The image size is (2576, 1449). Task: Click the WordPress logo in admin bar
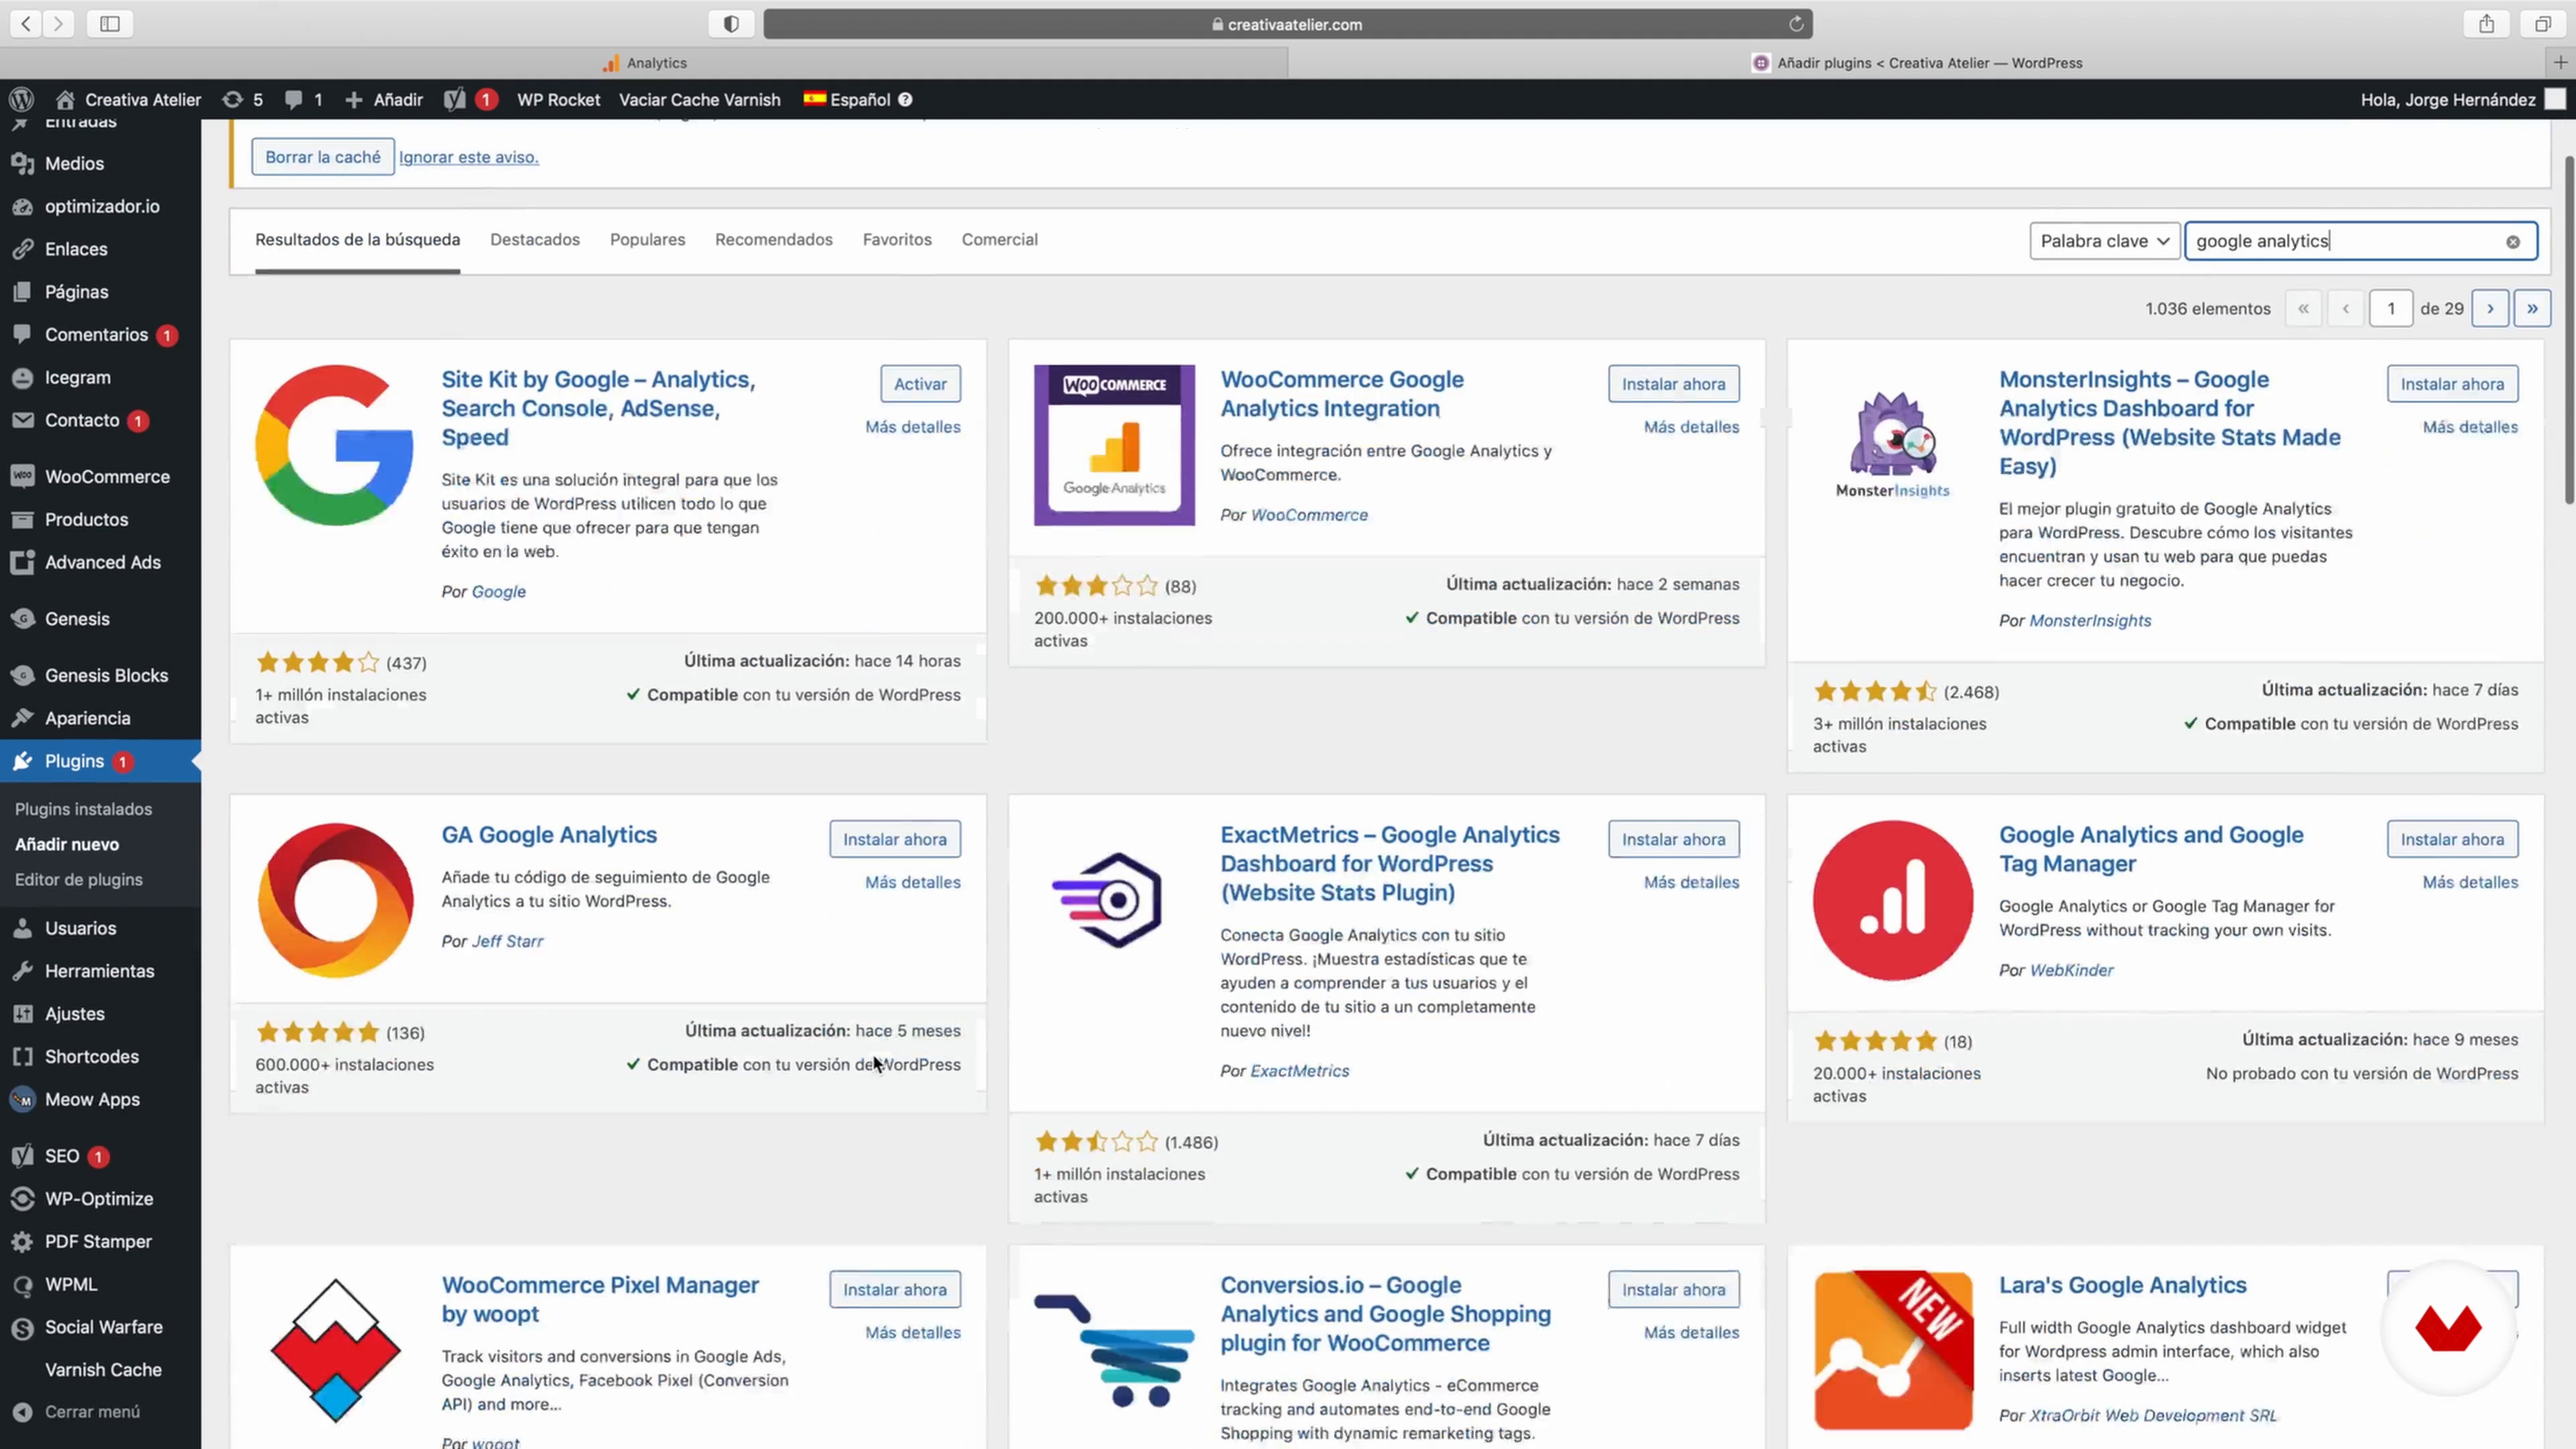21,99
